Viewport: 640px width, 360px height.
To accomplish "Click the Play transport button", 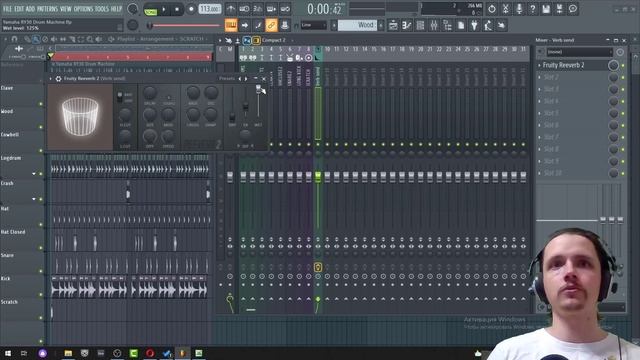I will (x=164, y=9).
